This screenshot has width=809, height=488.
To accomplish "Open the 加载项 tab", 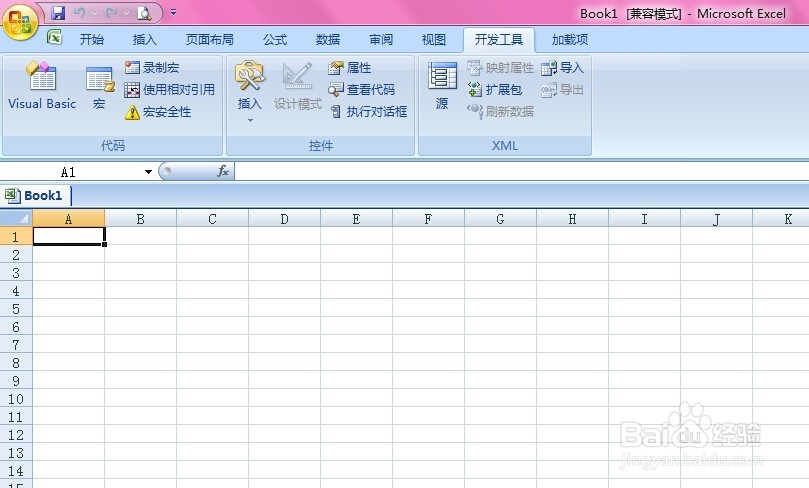I will [570, 40].
